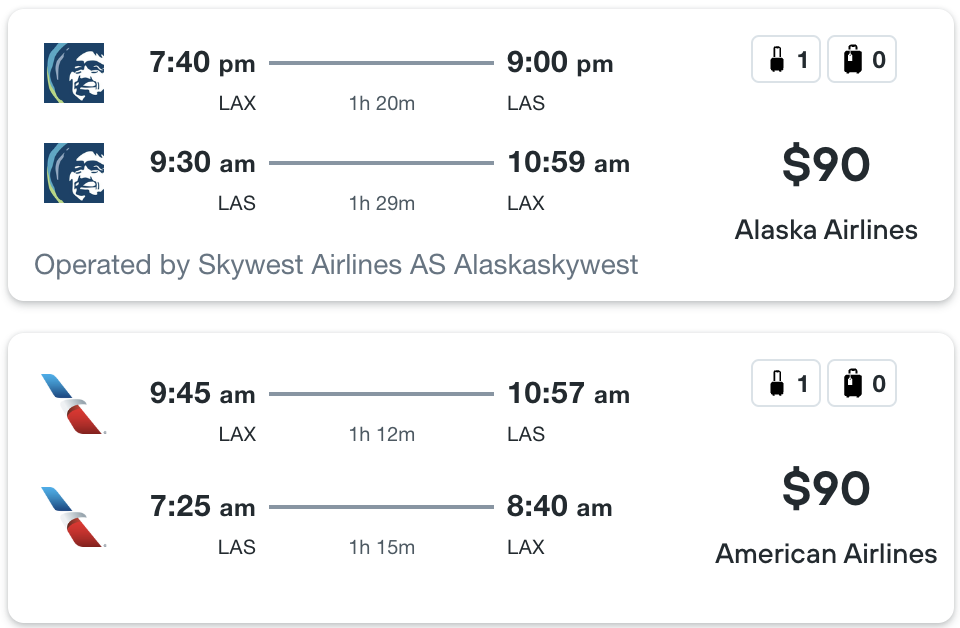Click the 9:00 pm LAS arrival time

(560, 64)
